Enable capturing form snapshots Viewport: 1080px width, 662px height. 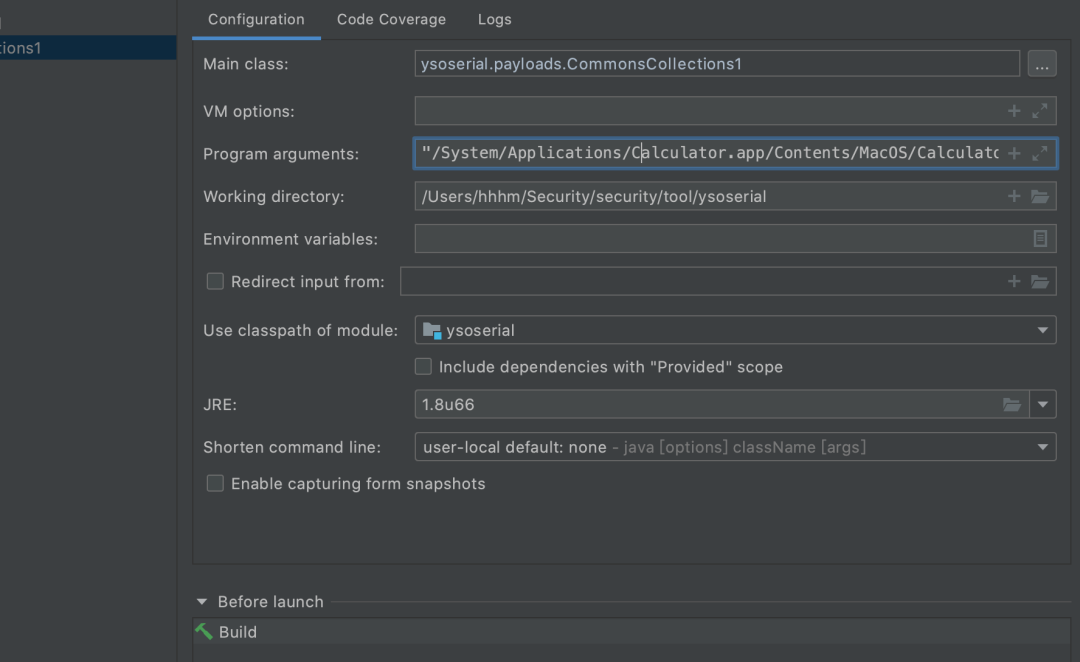pyautogui.click(x=215, y=483)
